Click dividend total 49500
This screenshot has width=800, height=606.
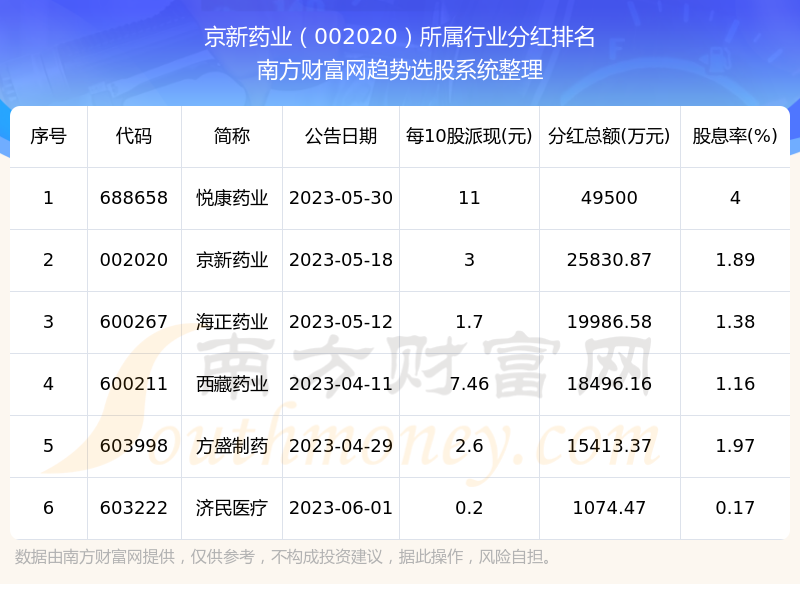(x=609, y=198)
